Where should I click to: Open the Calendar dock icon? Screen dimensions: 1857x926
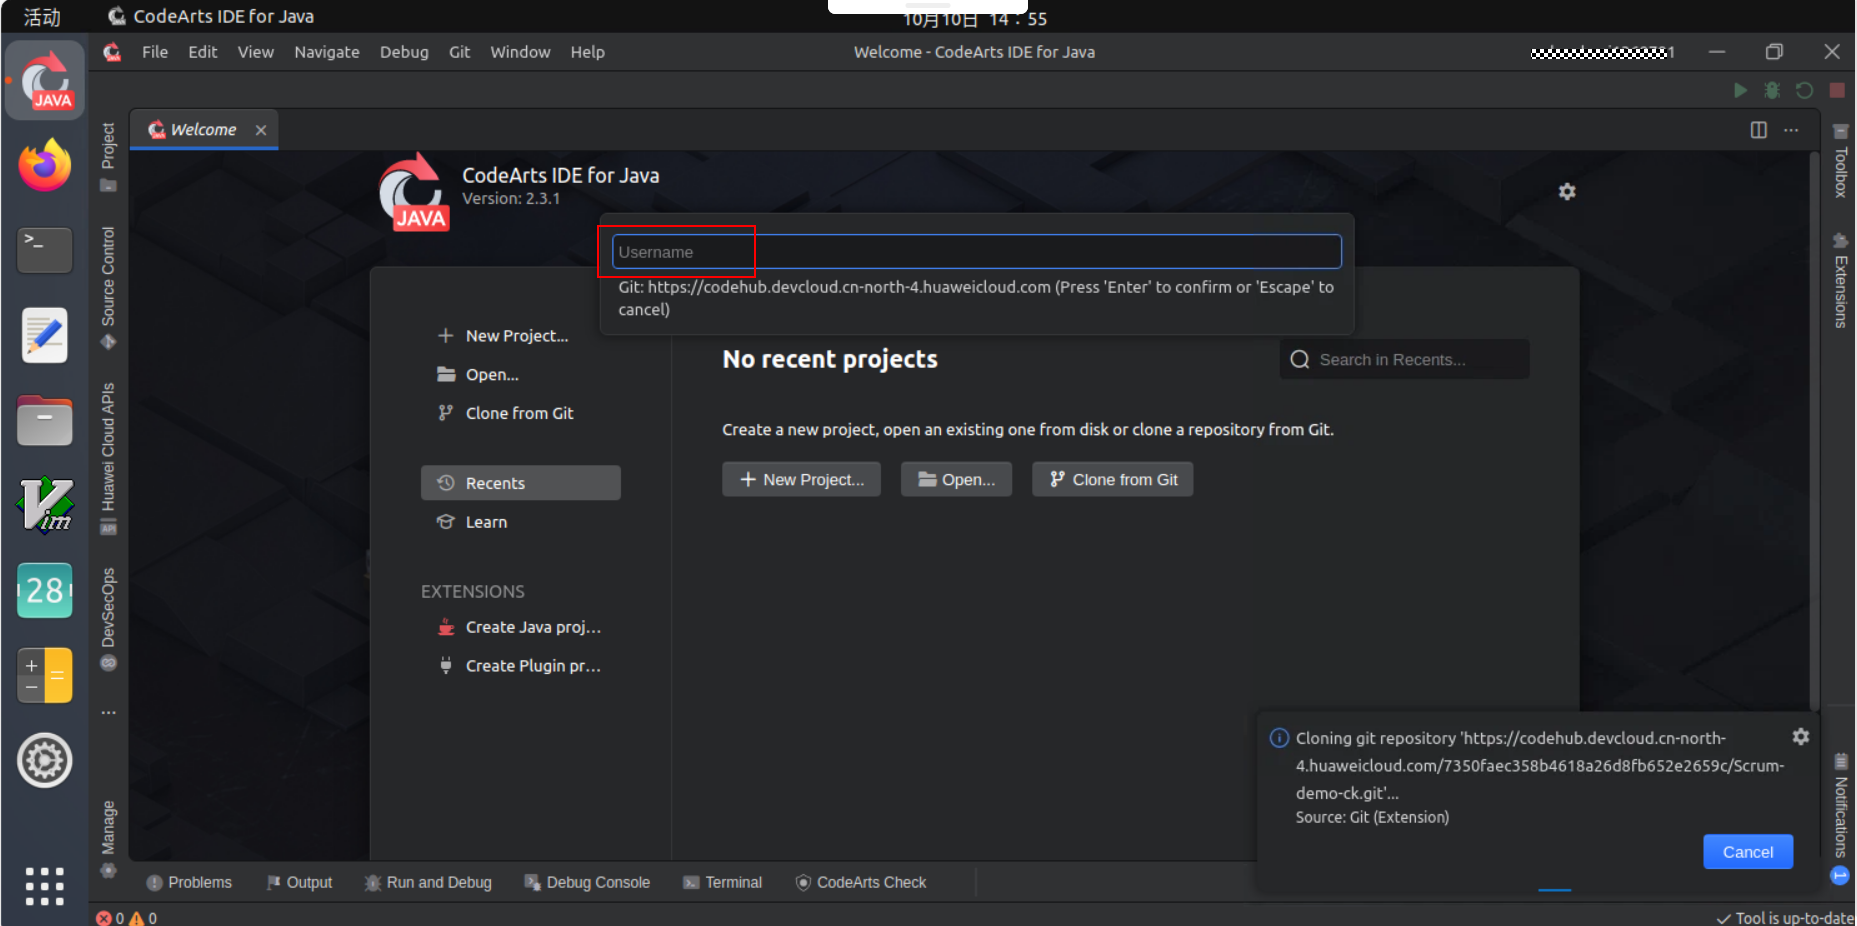pos(45,590)
